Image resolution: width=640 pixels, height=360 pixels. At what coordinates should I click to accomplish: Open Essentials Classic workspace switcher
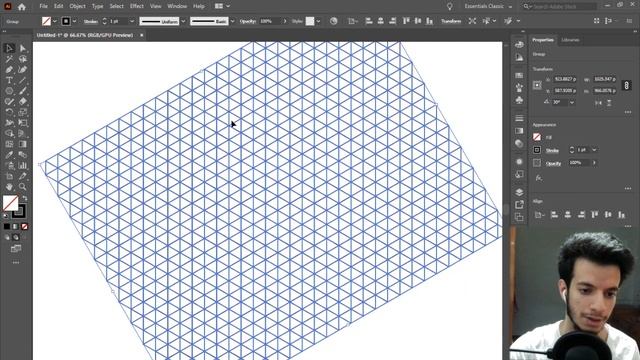click(487, 7)
